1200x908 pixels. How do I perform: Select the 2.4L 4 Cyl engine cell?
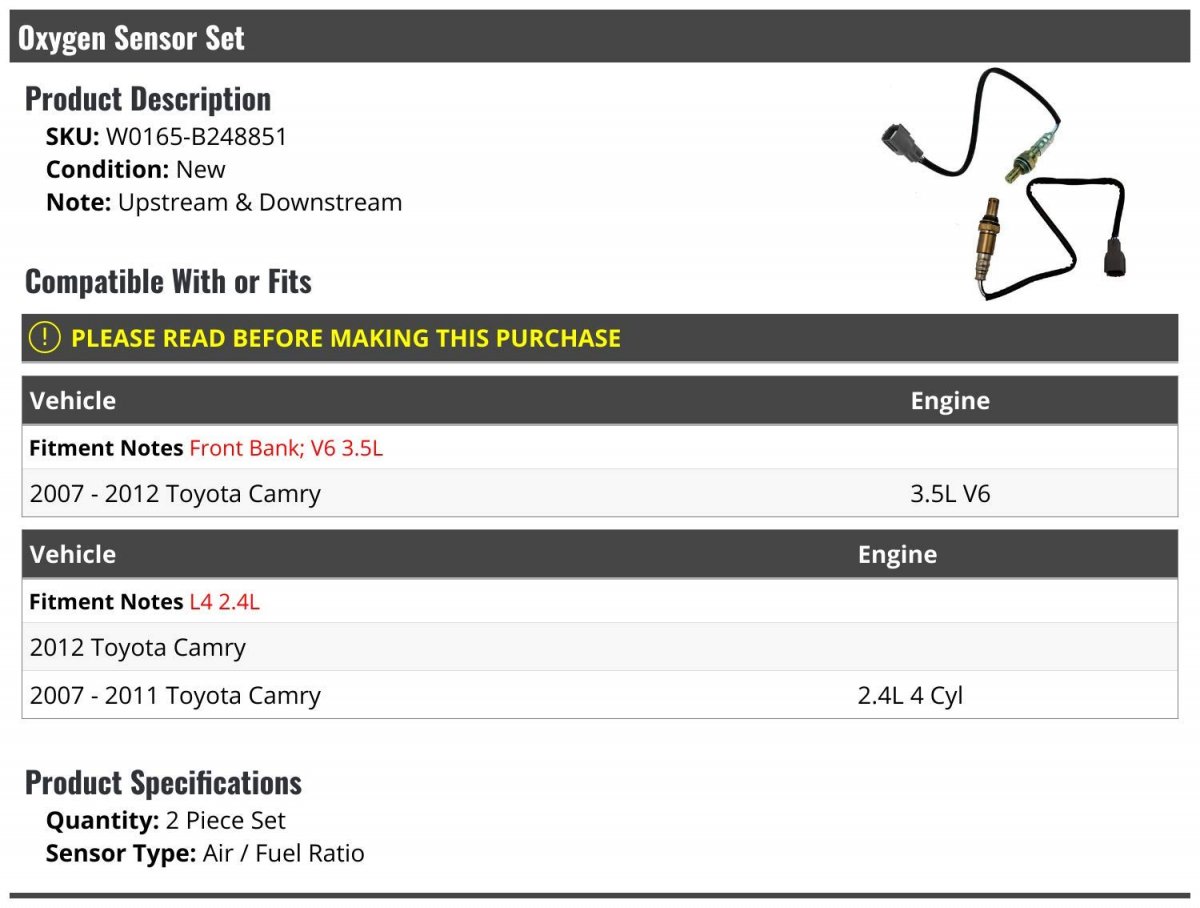(910, 695)
